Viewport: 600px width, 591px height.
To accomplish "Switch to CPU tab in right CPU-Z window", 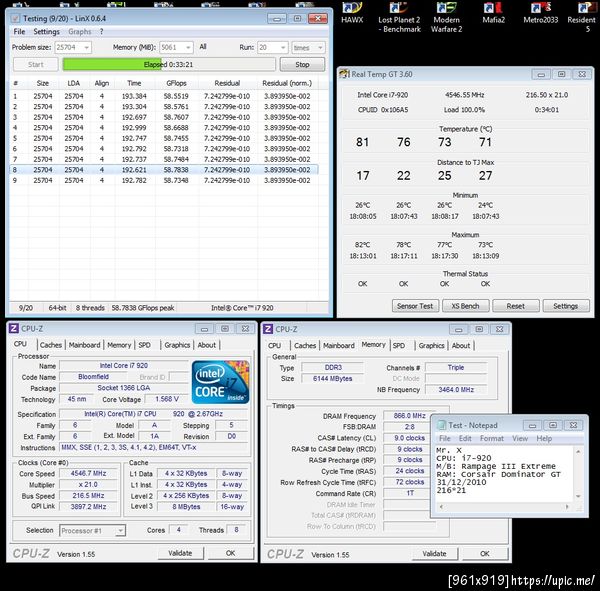I will 274,345.
